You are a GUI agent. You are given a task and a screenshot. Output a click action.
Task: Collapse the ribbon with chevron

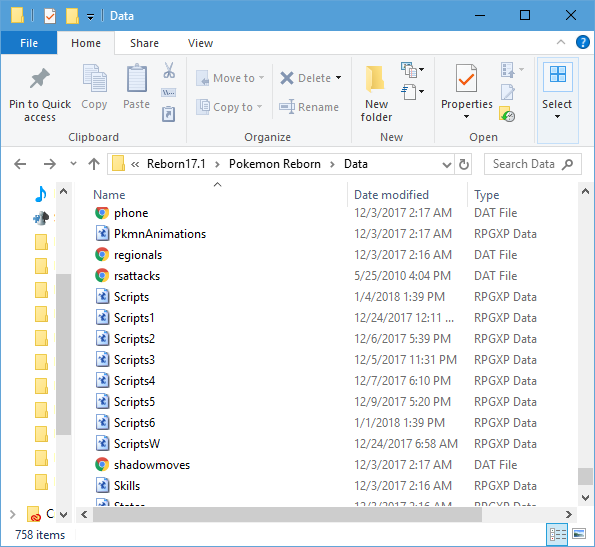pyautogui.click(x=560, y=42)
